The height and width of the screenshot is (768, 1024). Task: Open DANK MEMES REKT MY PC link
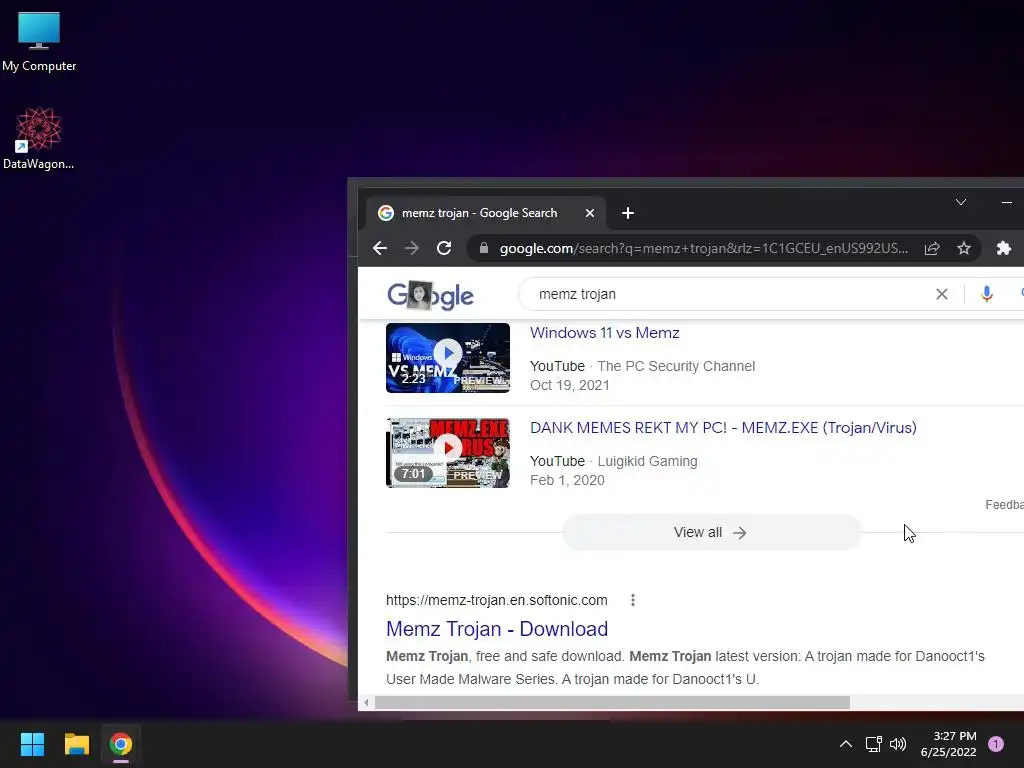pyautogui.click(x=723, y=428)
